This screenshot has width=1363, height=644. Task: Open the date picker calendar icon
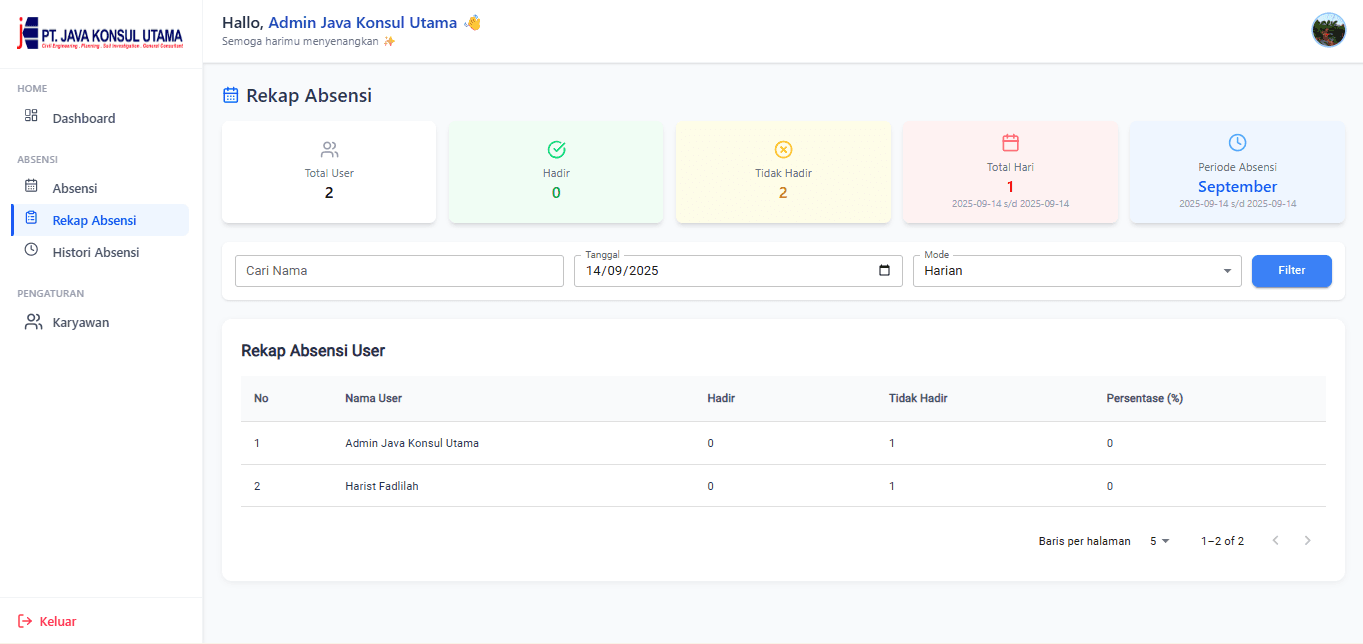click(x=884, y=270)
